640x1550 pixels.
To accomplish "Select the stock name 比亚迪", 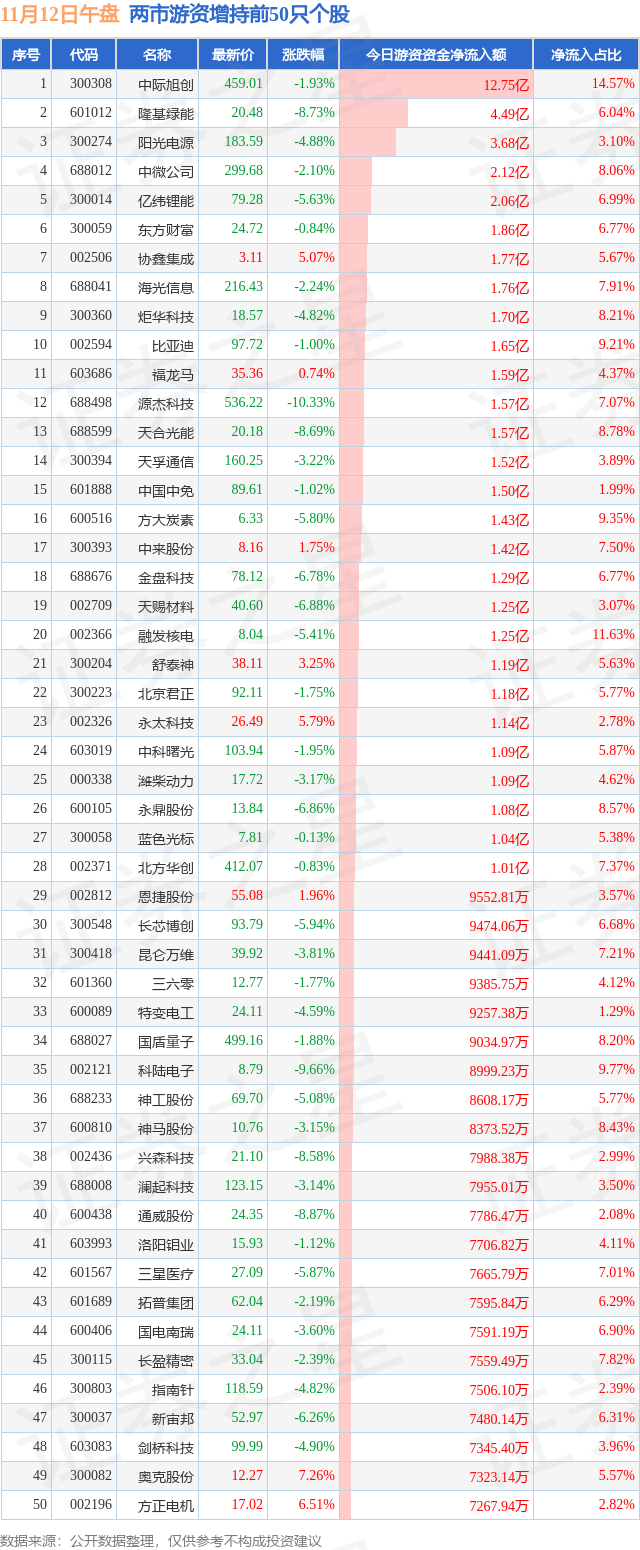I will point(173,346).
